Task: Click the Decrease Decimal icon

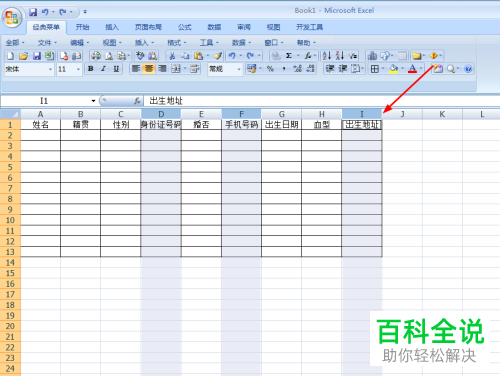Action: click(311, 69)
